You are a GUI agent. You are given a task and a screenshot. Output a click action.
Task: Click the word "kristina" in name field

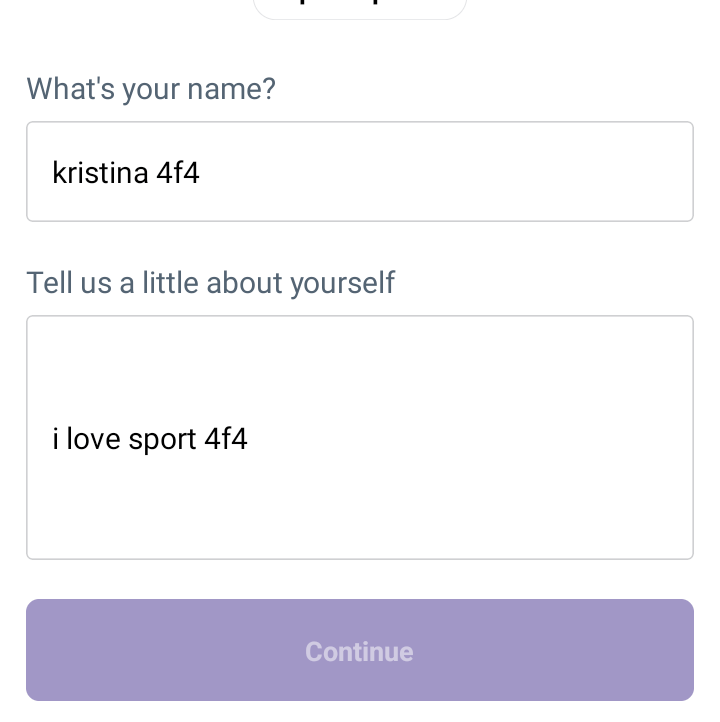[x=100, y=173]
